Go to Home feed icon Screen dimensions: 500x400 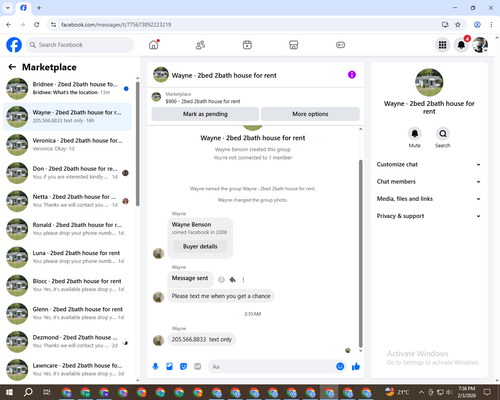[154, 45]
